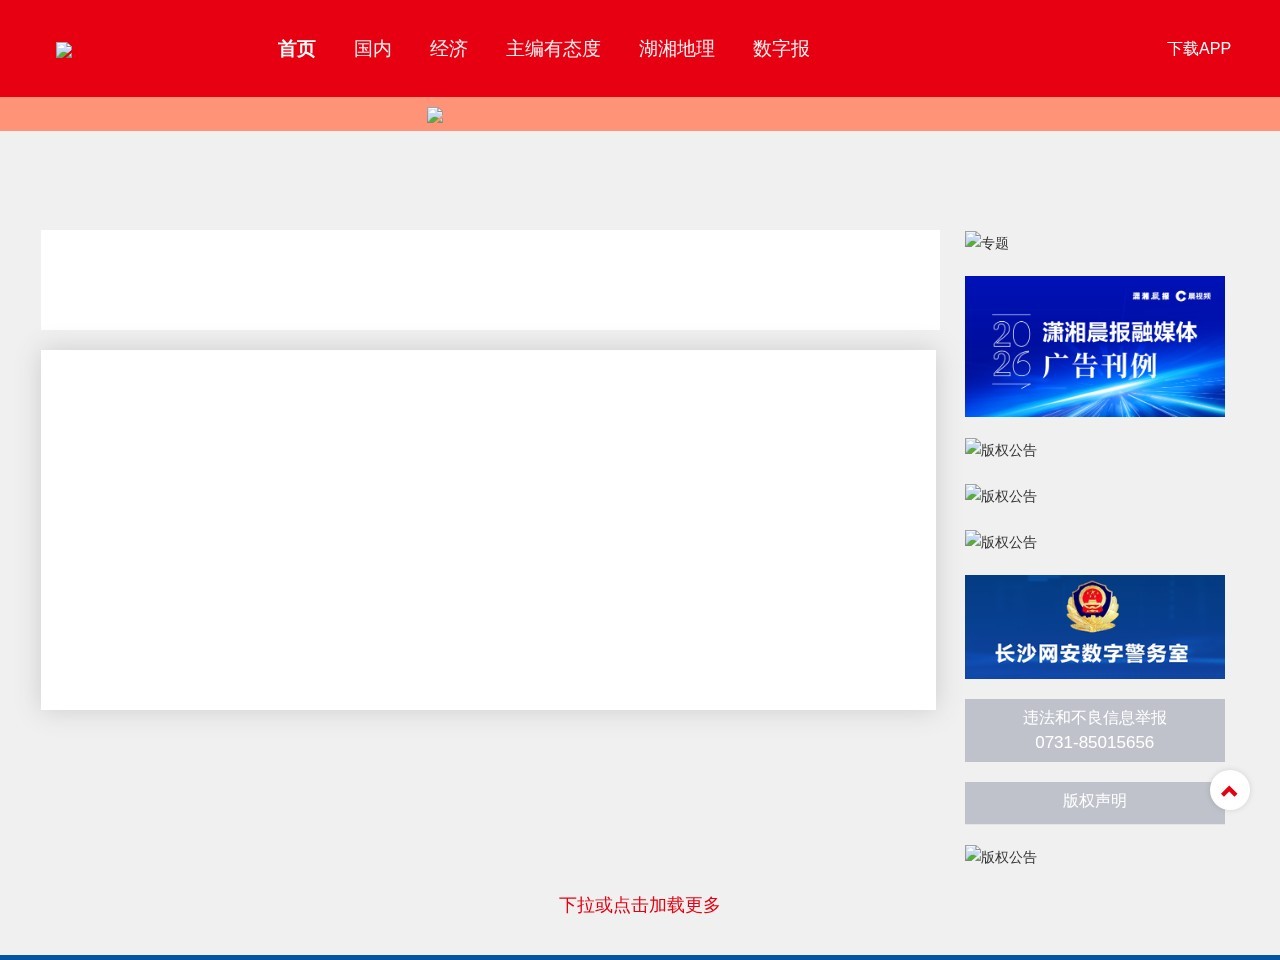Click the broken banner icon below the header
This screenshot has height=960, width=1280.
tap(435, 115)
